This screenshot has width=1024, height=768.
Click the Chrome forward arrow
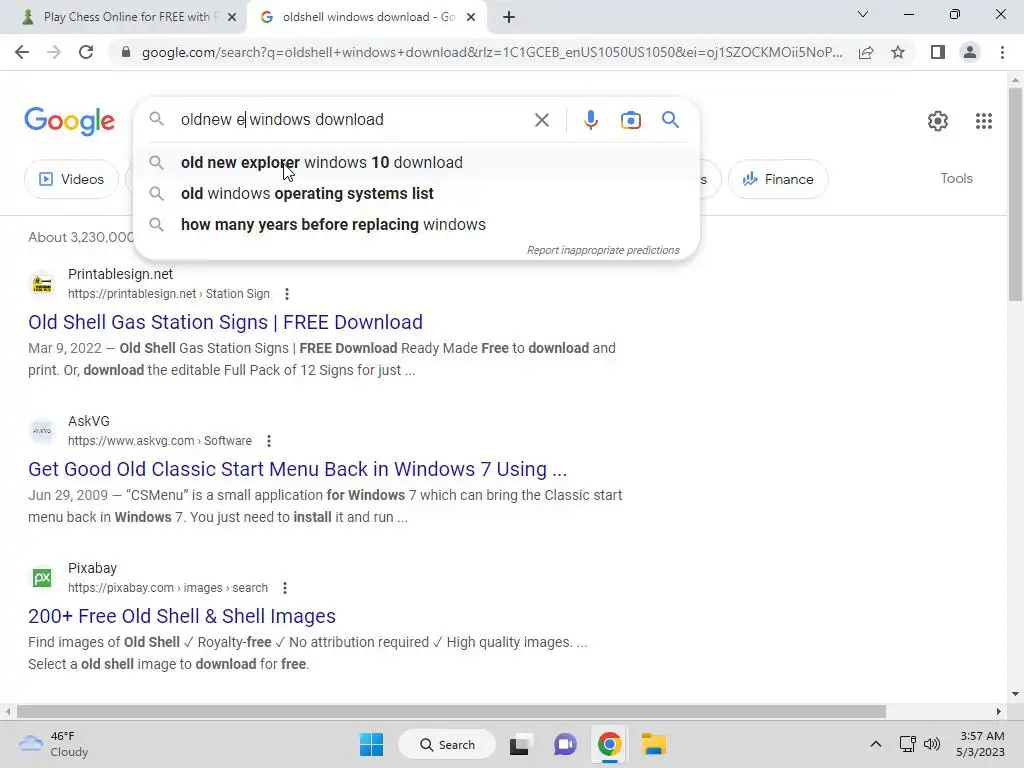(54, 52)
